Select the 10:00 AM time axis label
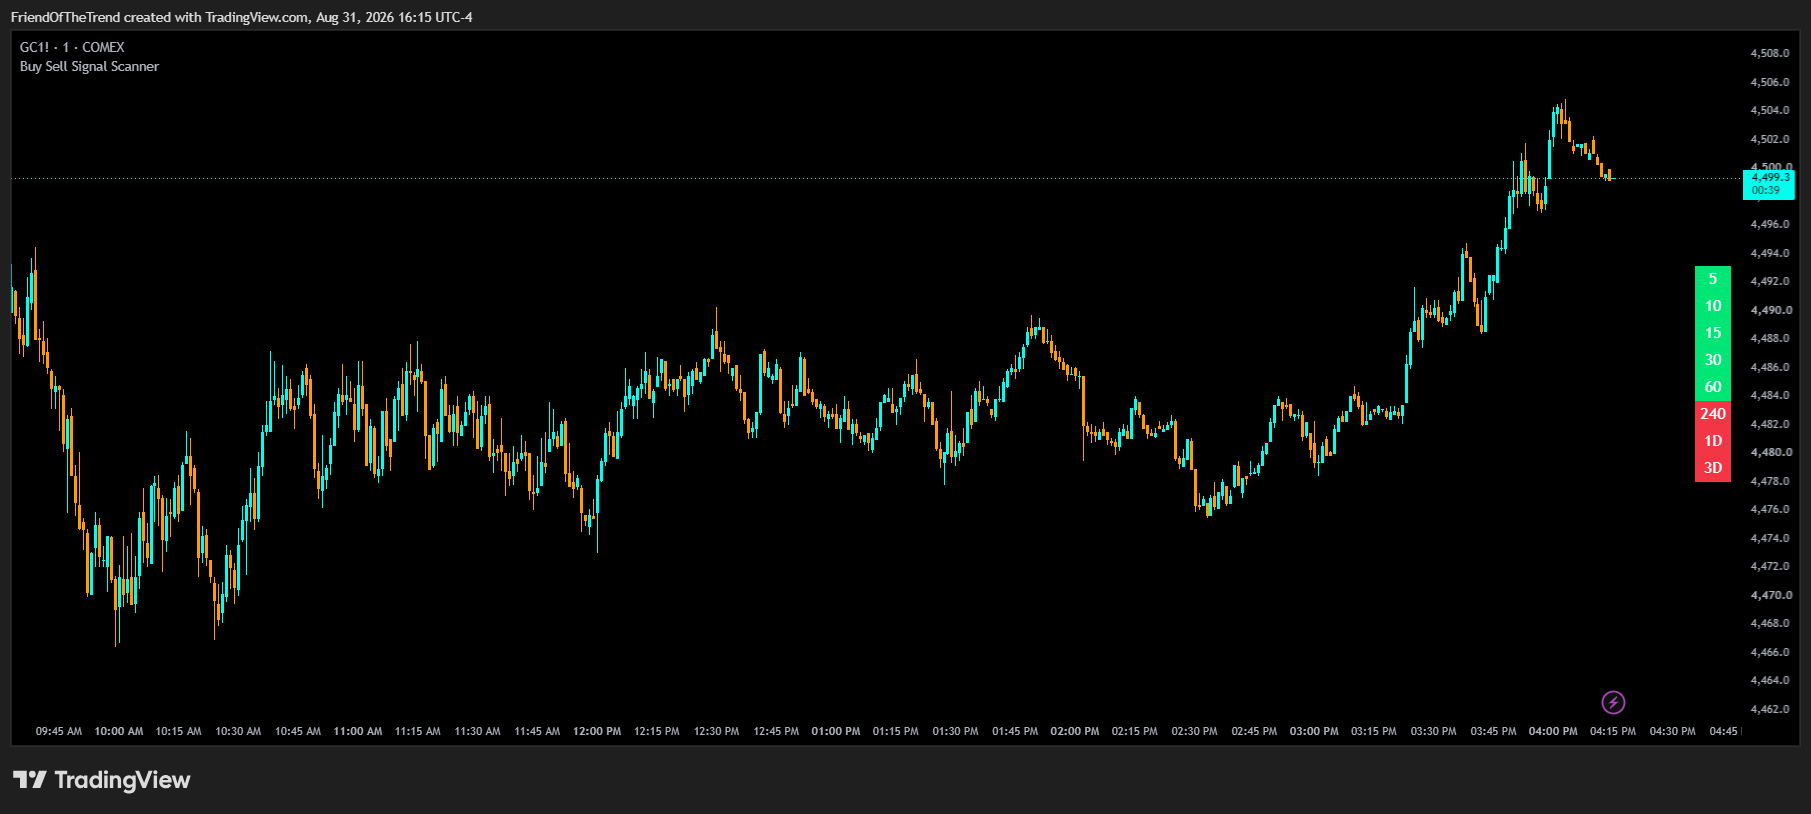Image resolution: width=1811 pixels, height=814 pixels. [x=119, y=731]
